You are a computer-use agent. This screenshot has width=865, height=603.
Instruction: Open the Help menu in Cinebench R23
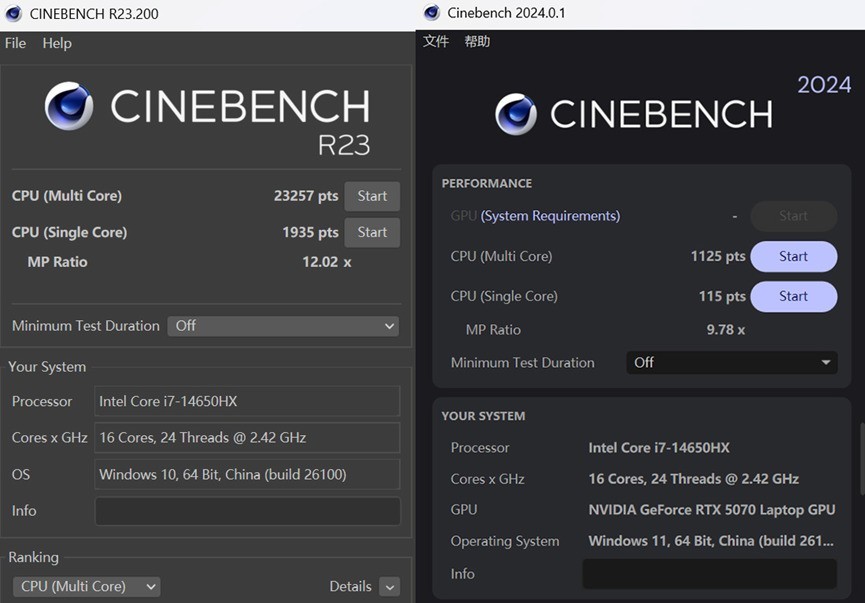click(x=57, y=43)
